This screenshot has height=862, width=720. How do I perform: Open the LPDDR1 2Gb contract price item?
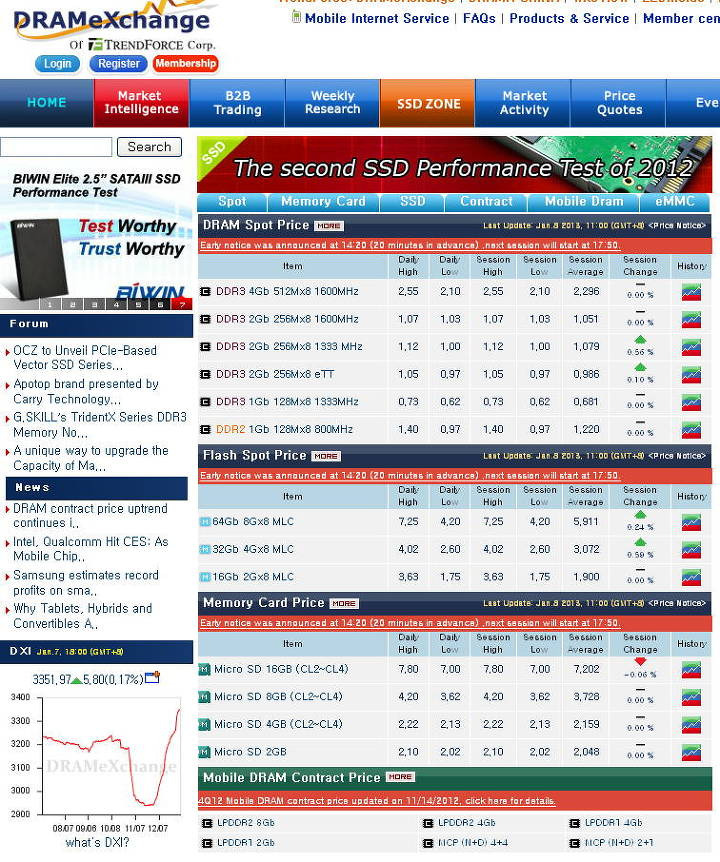[x=245, y=843]
